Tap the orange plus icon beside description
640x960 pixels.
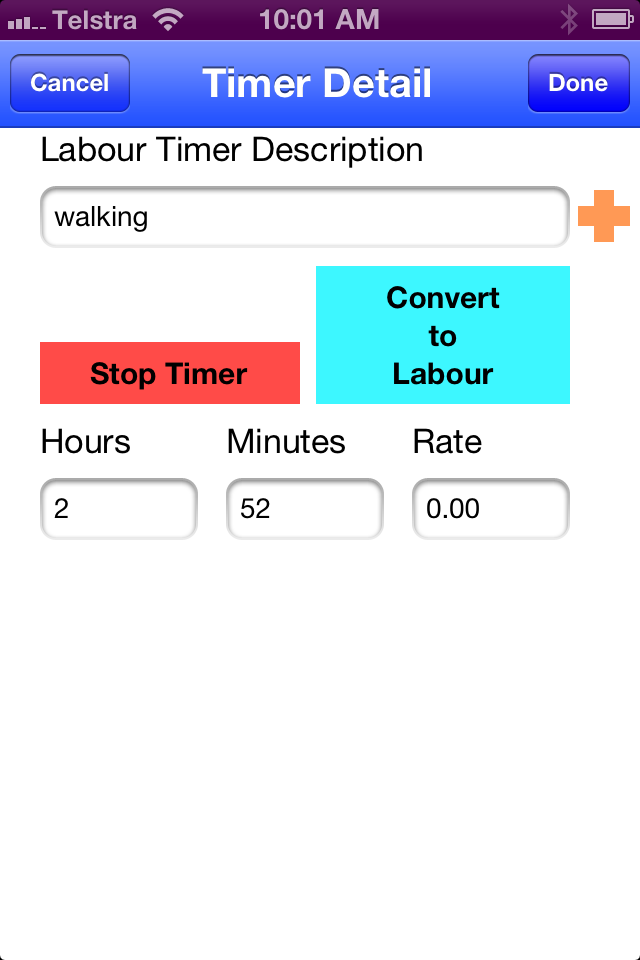tap(603, 216)
